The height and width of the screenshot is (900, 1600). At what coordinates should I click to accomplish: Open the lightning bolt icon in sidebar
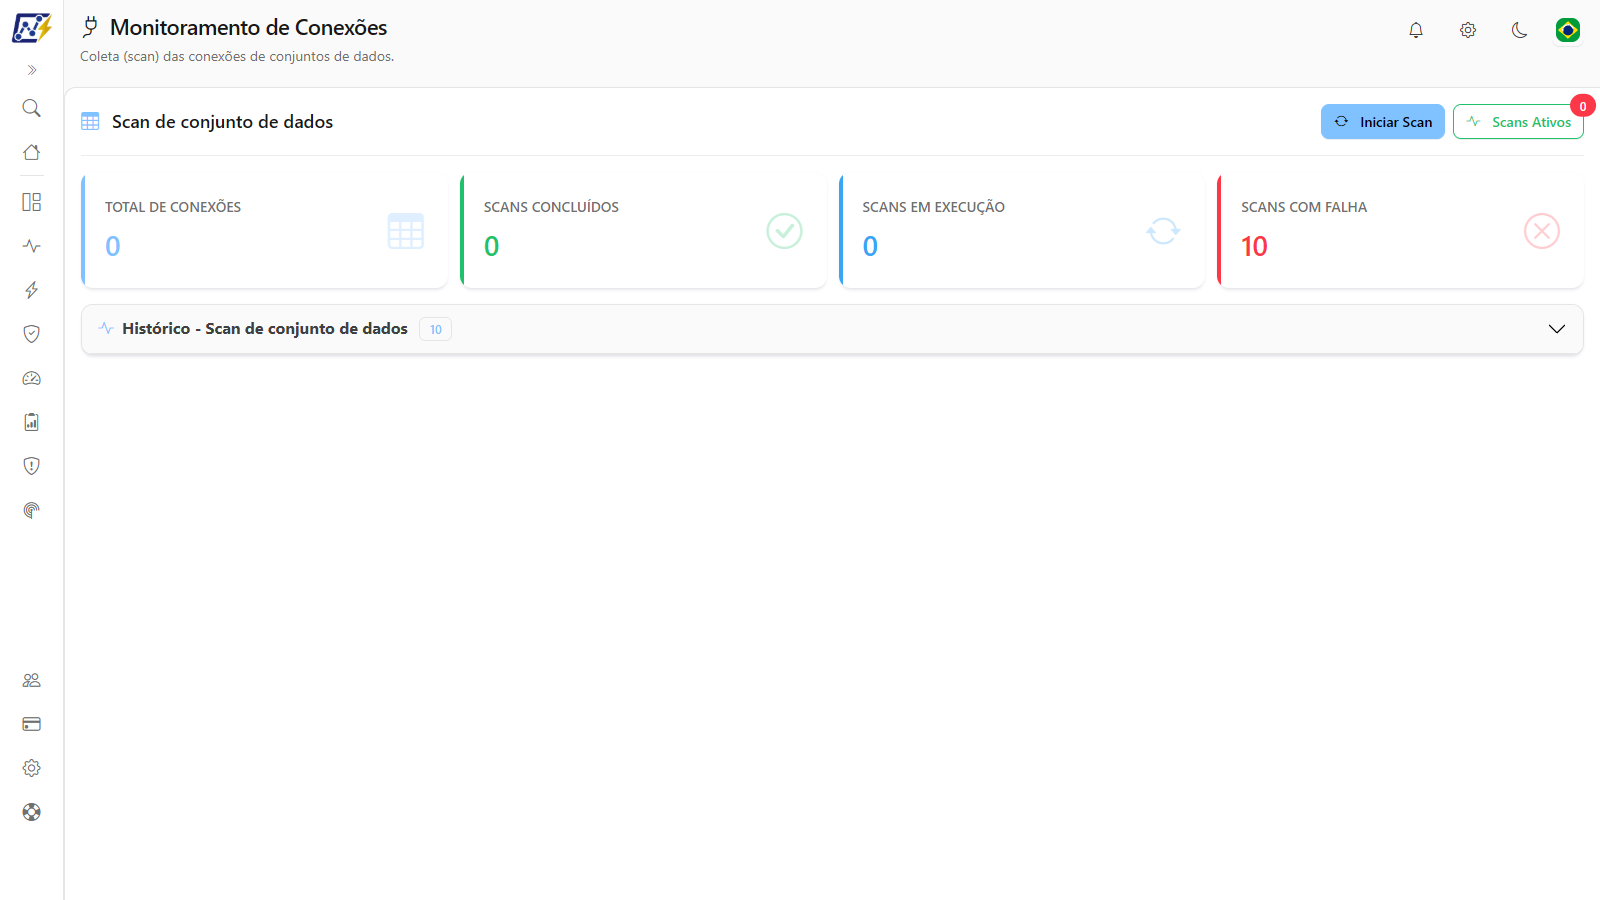coord(32,290)
